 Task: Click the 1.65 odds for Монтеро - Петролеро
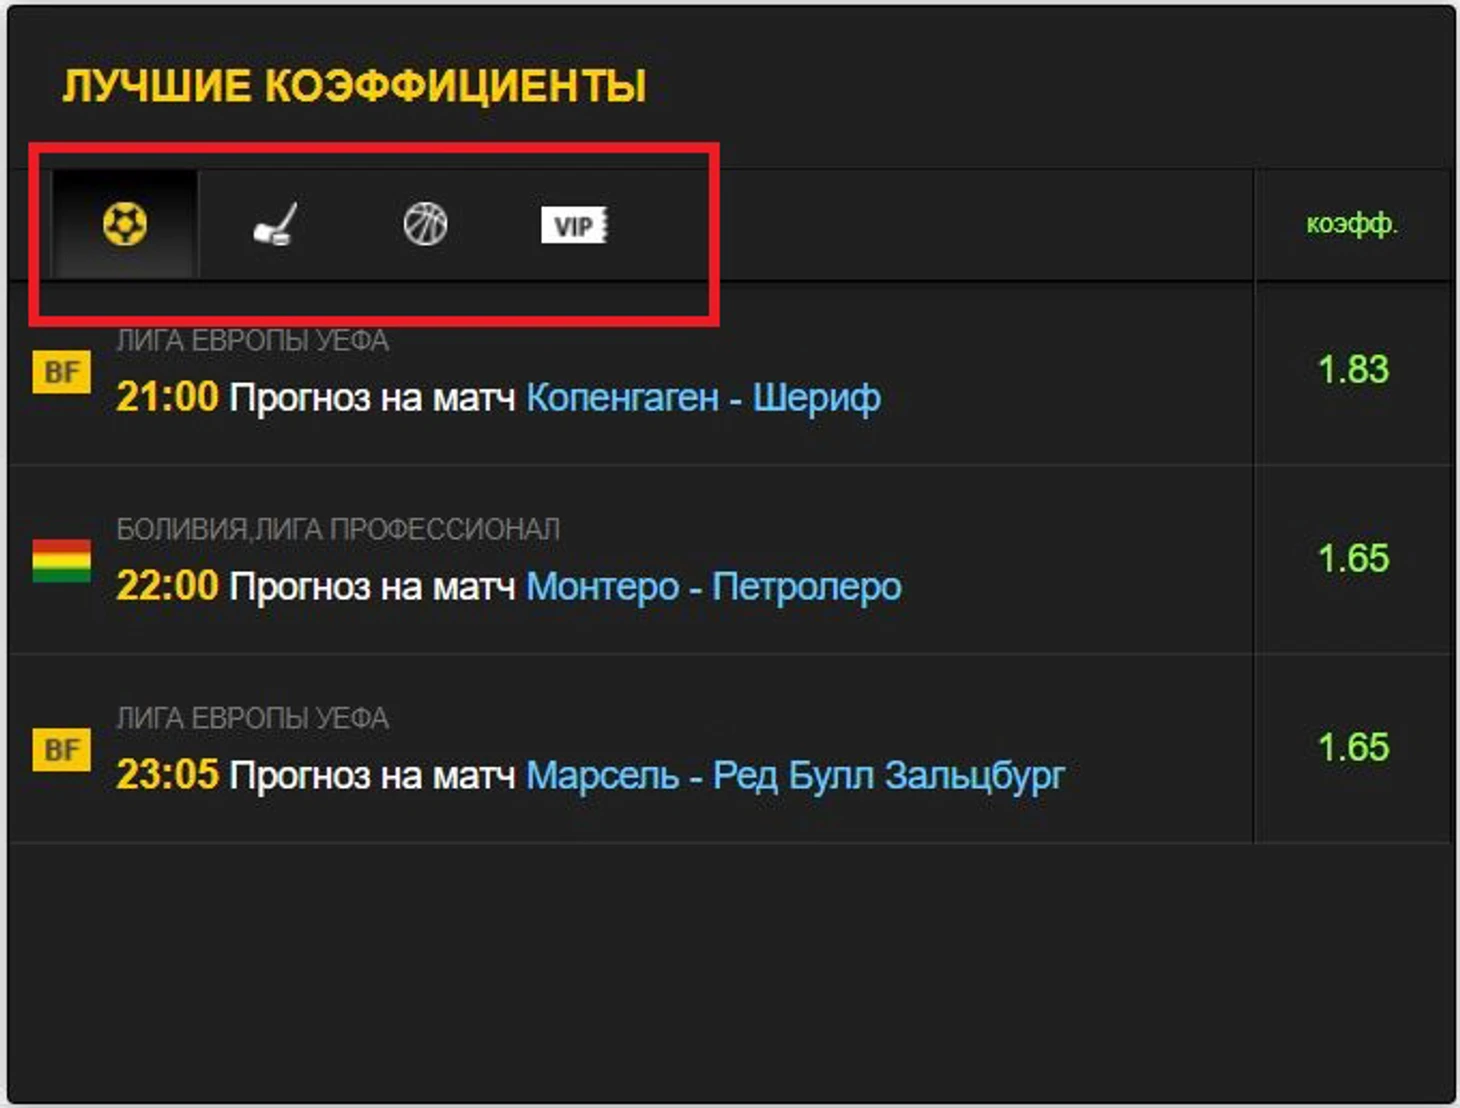coord(1353,558)
